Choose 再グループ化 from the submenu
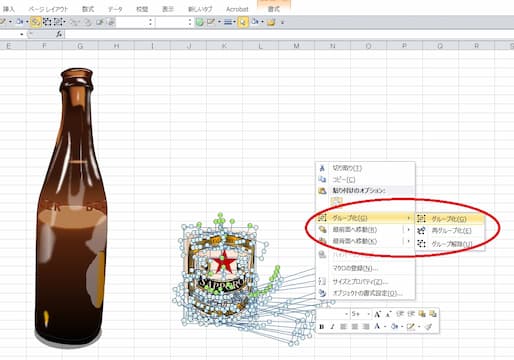This screenshot has width=514, height=360. click(449, 231)
